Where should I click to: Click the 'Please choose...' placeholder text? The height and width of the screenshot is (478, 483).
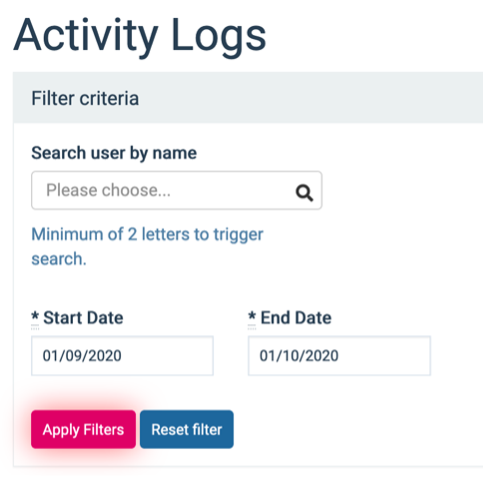point(108,190)
